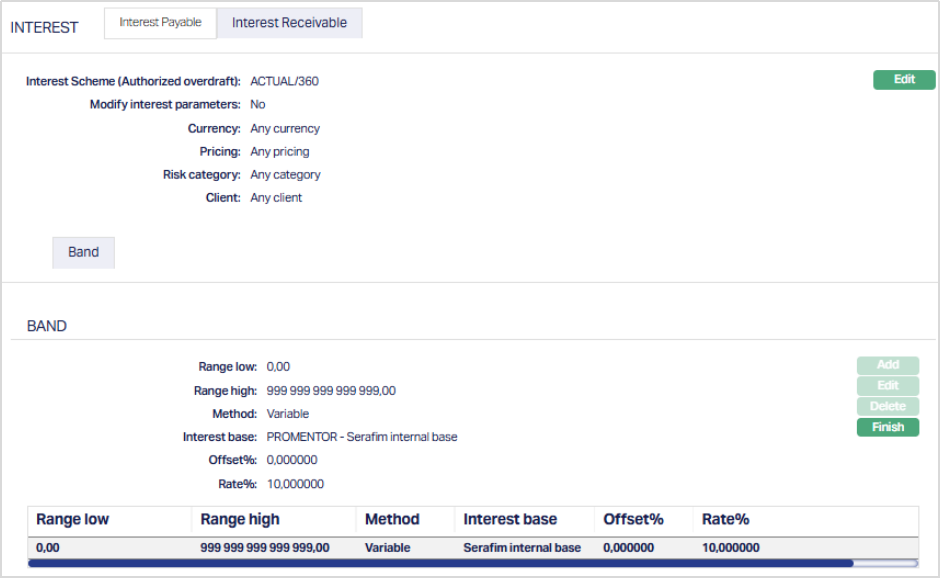Click the Finish button

(887, 427)
